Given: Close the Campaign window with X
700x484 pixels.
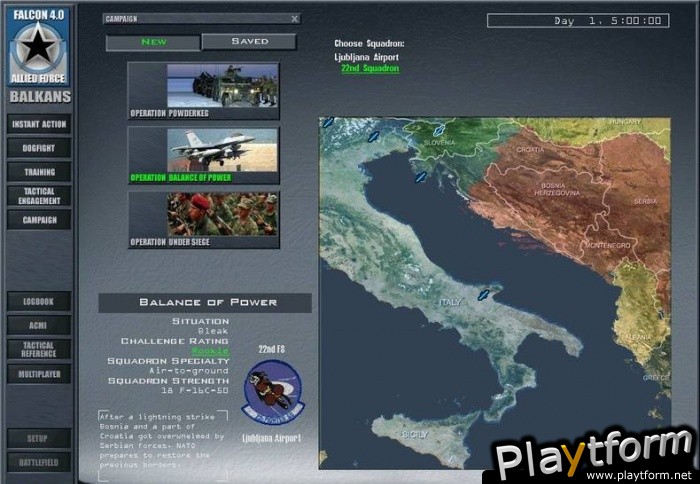Looking at the screenshot, I should coord(295,19).
